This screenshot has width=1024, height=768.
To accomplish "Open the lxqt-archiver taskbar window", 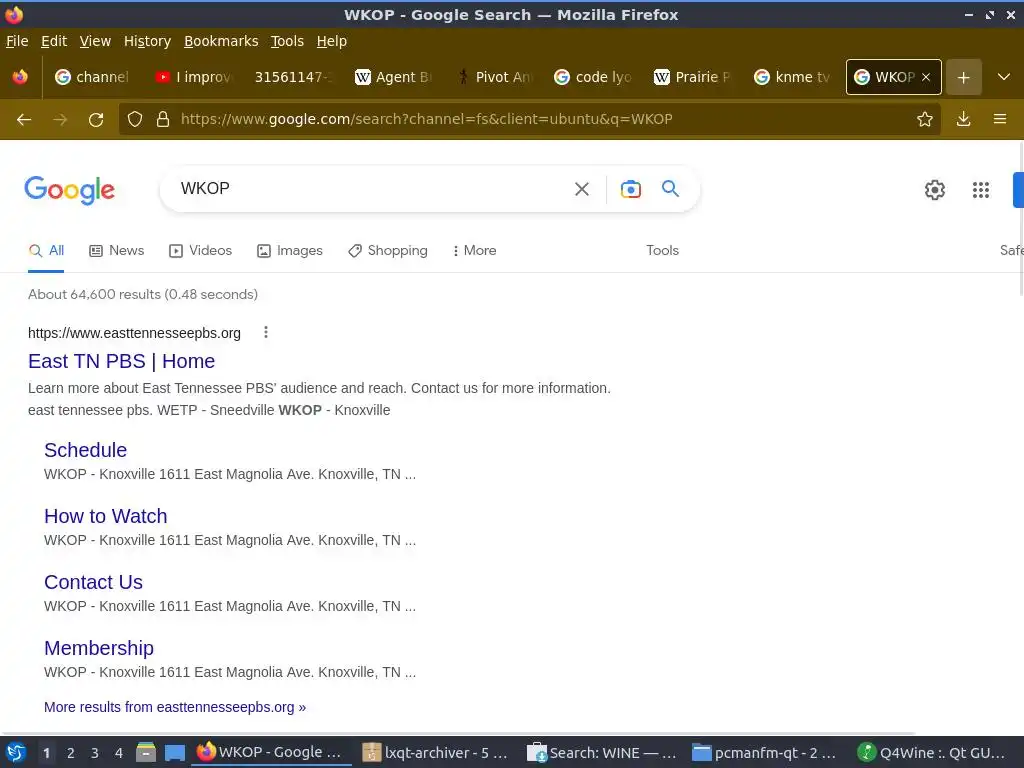I will [x=436, y=753].
